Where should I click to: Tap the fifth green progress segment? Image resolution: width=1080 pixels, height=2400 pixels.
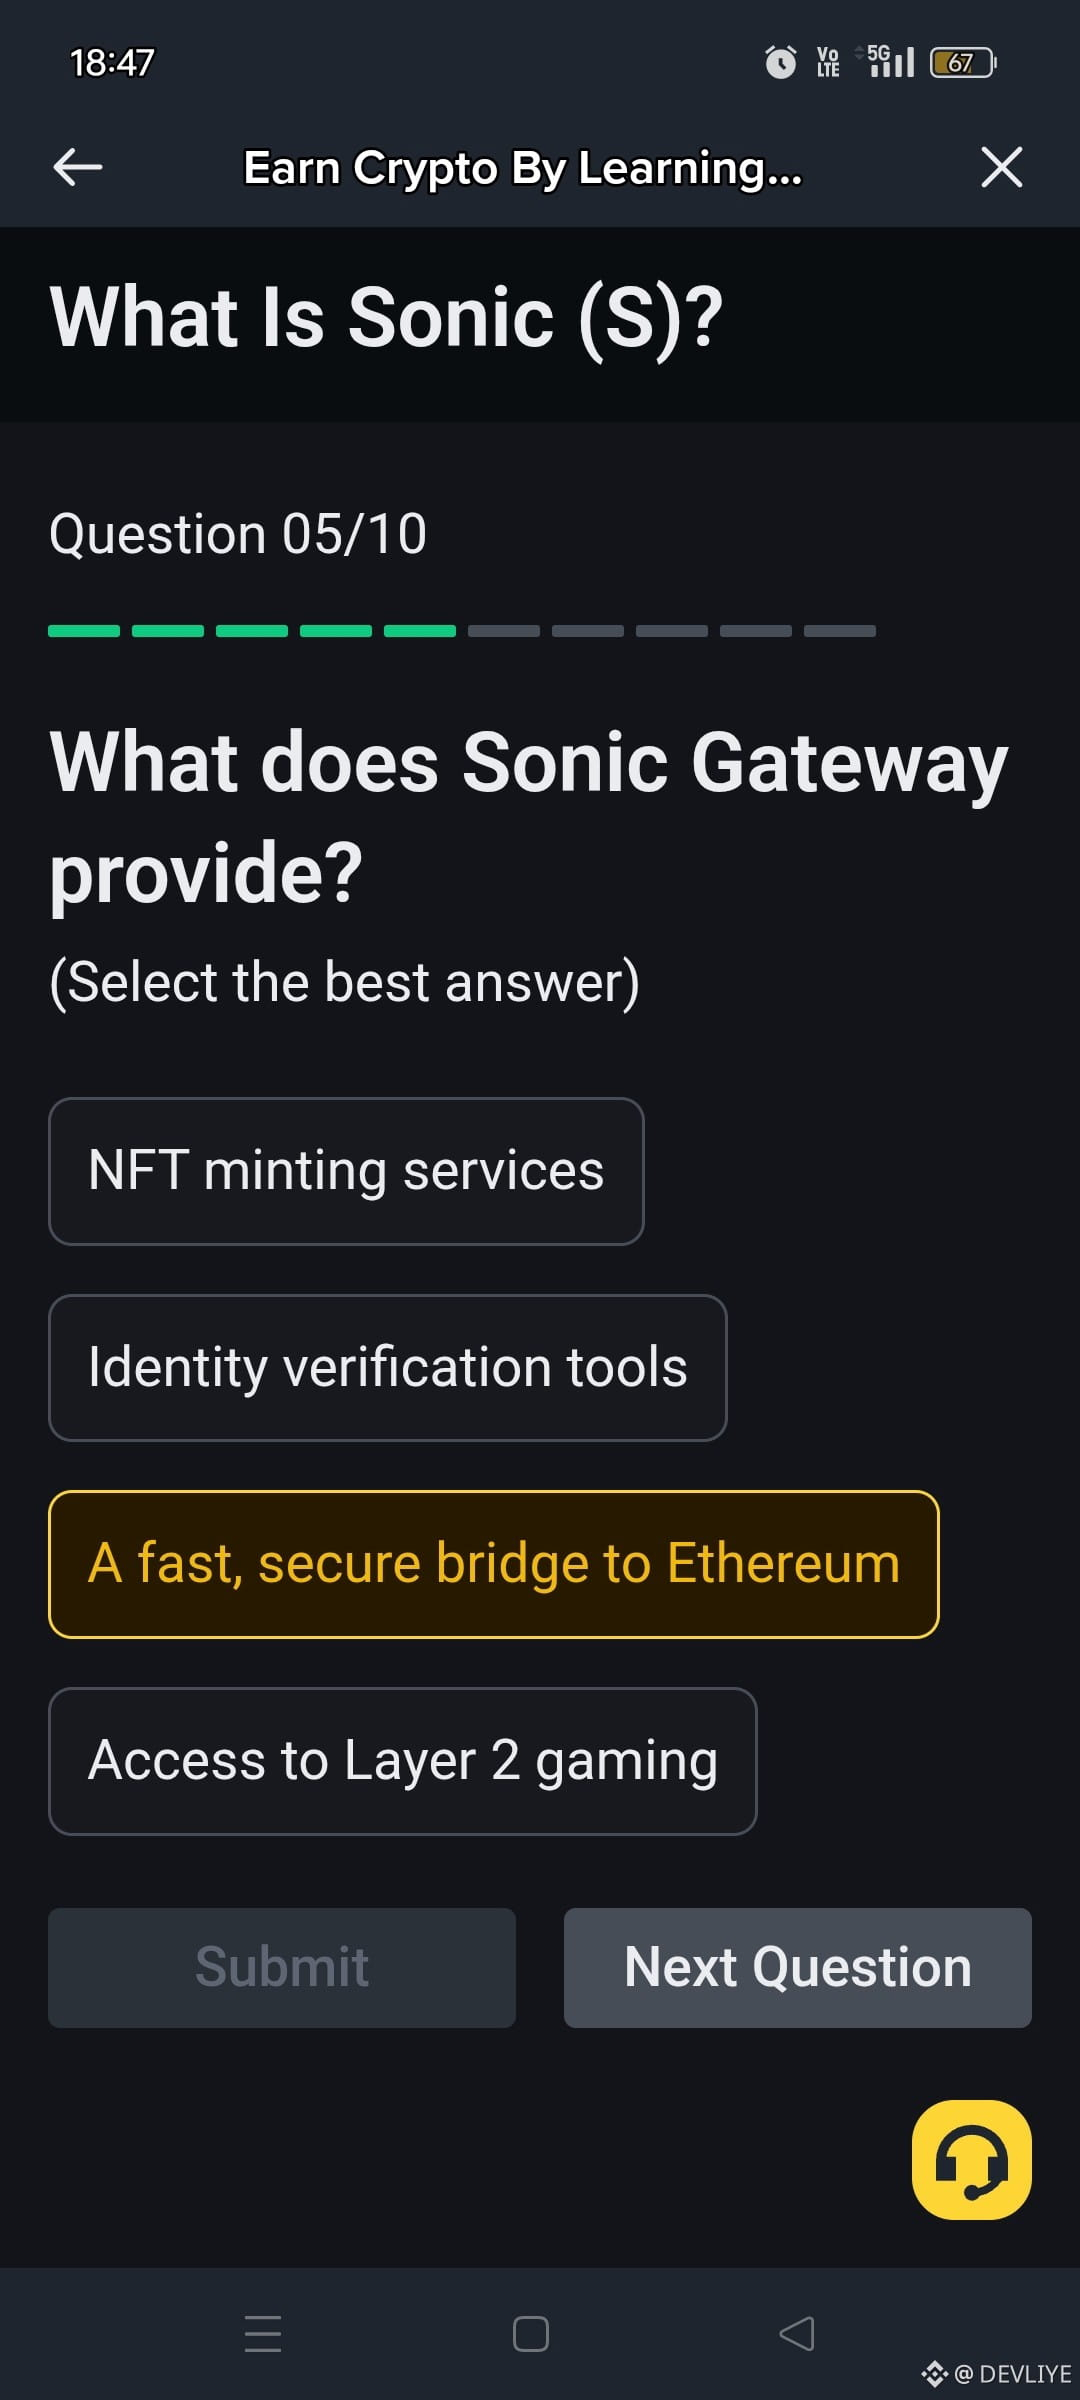[420, 631]
